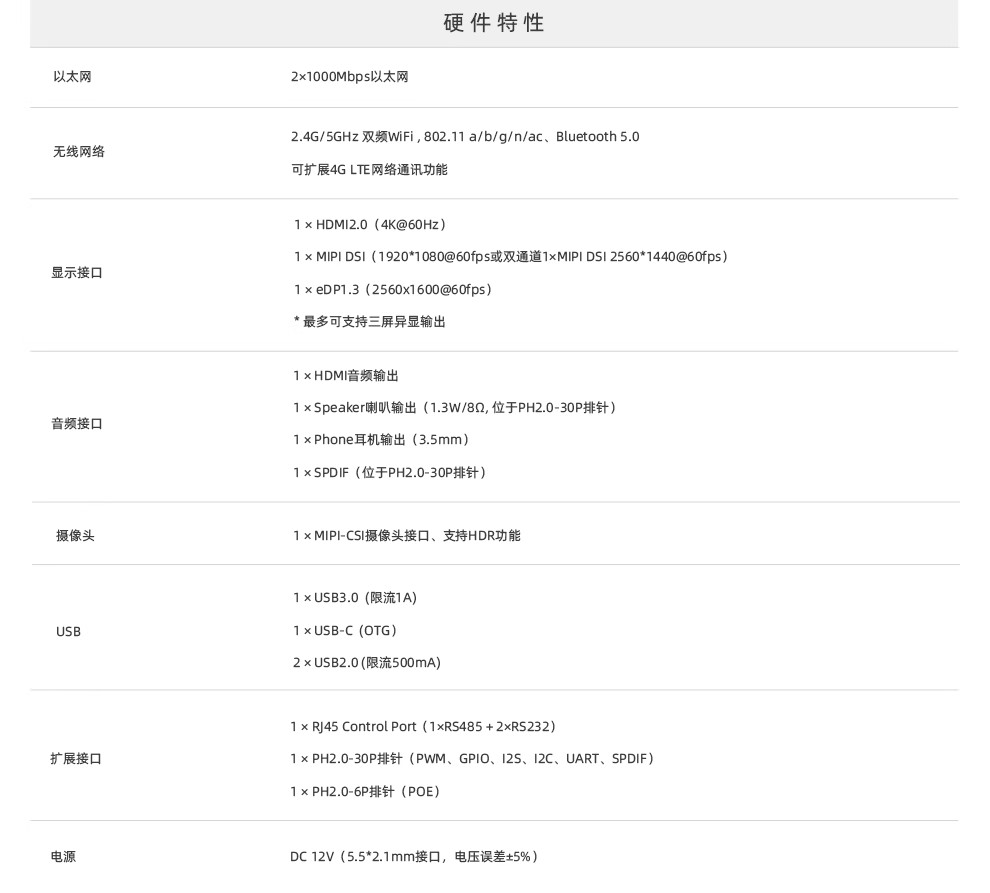
Task: Click the eDP1.3 (2560x1600@60fps) entry
Action: pyautogui.click(x=393, y=290)
